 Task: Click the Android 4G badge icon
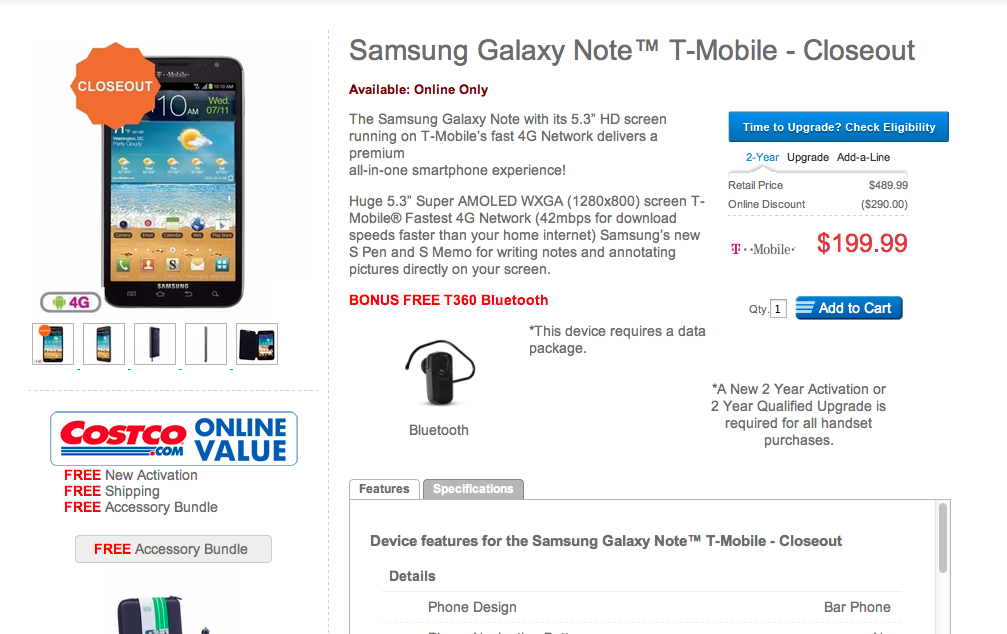71,301
